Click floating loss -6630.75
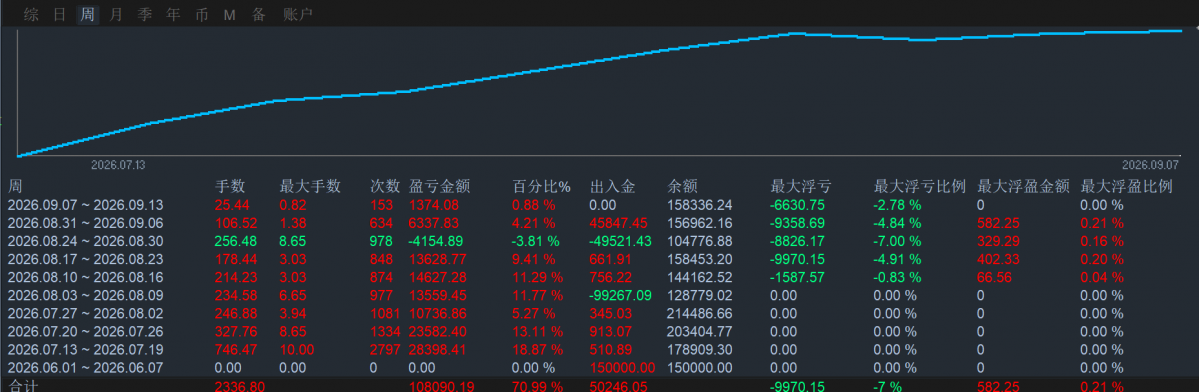This screenshot has height=392, width=1199. 798,205
